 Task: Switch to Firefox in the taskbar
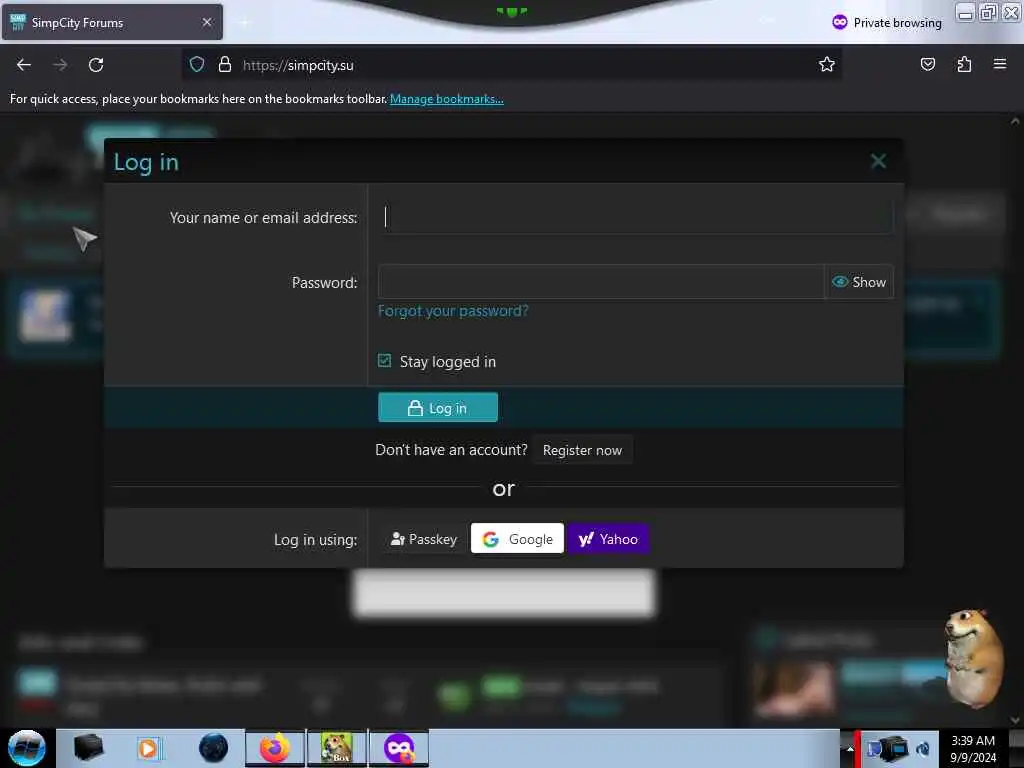click(275, 748)
